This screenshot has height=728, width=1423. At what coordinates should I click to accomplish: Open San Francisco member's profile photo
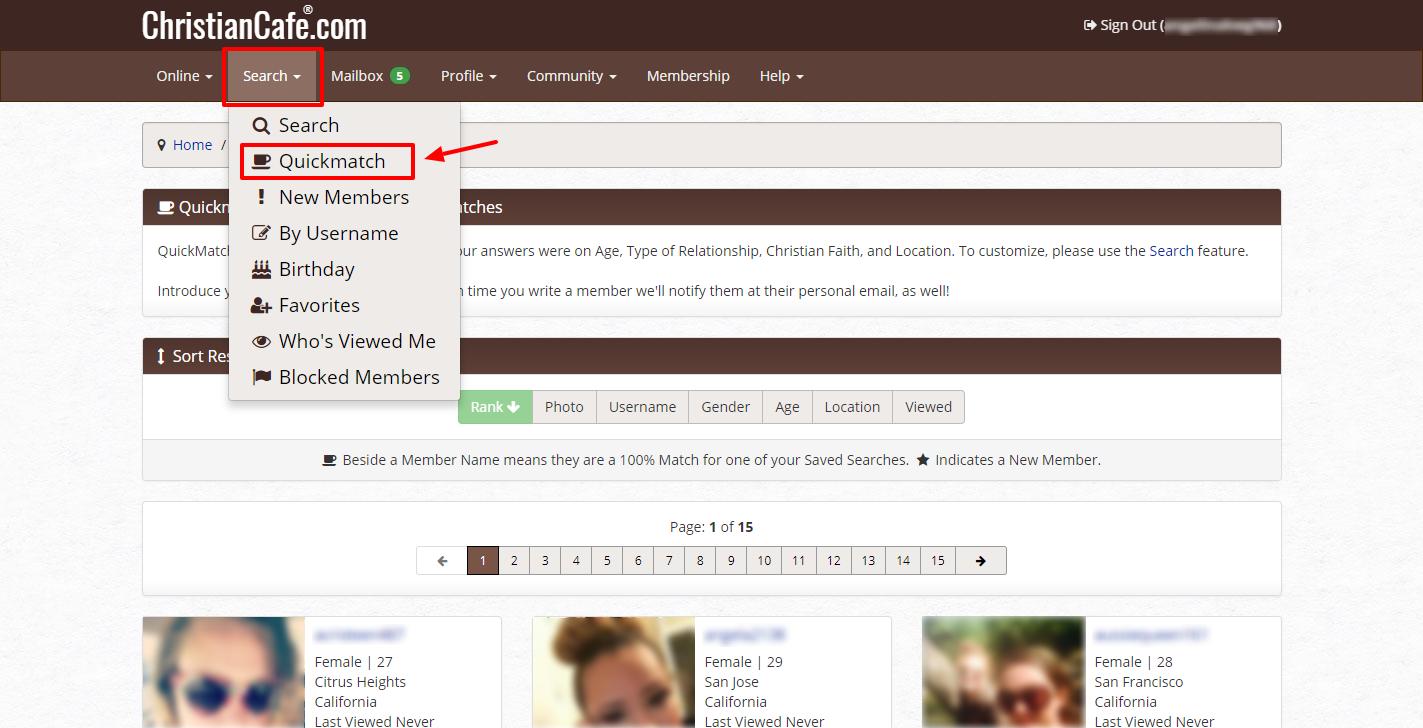1004,672
